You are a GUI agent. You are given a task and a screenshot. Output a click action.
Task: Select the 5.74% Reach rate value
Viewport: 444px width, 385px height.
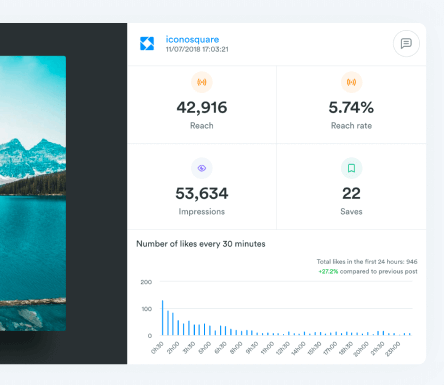click(x=351, y=108)
